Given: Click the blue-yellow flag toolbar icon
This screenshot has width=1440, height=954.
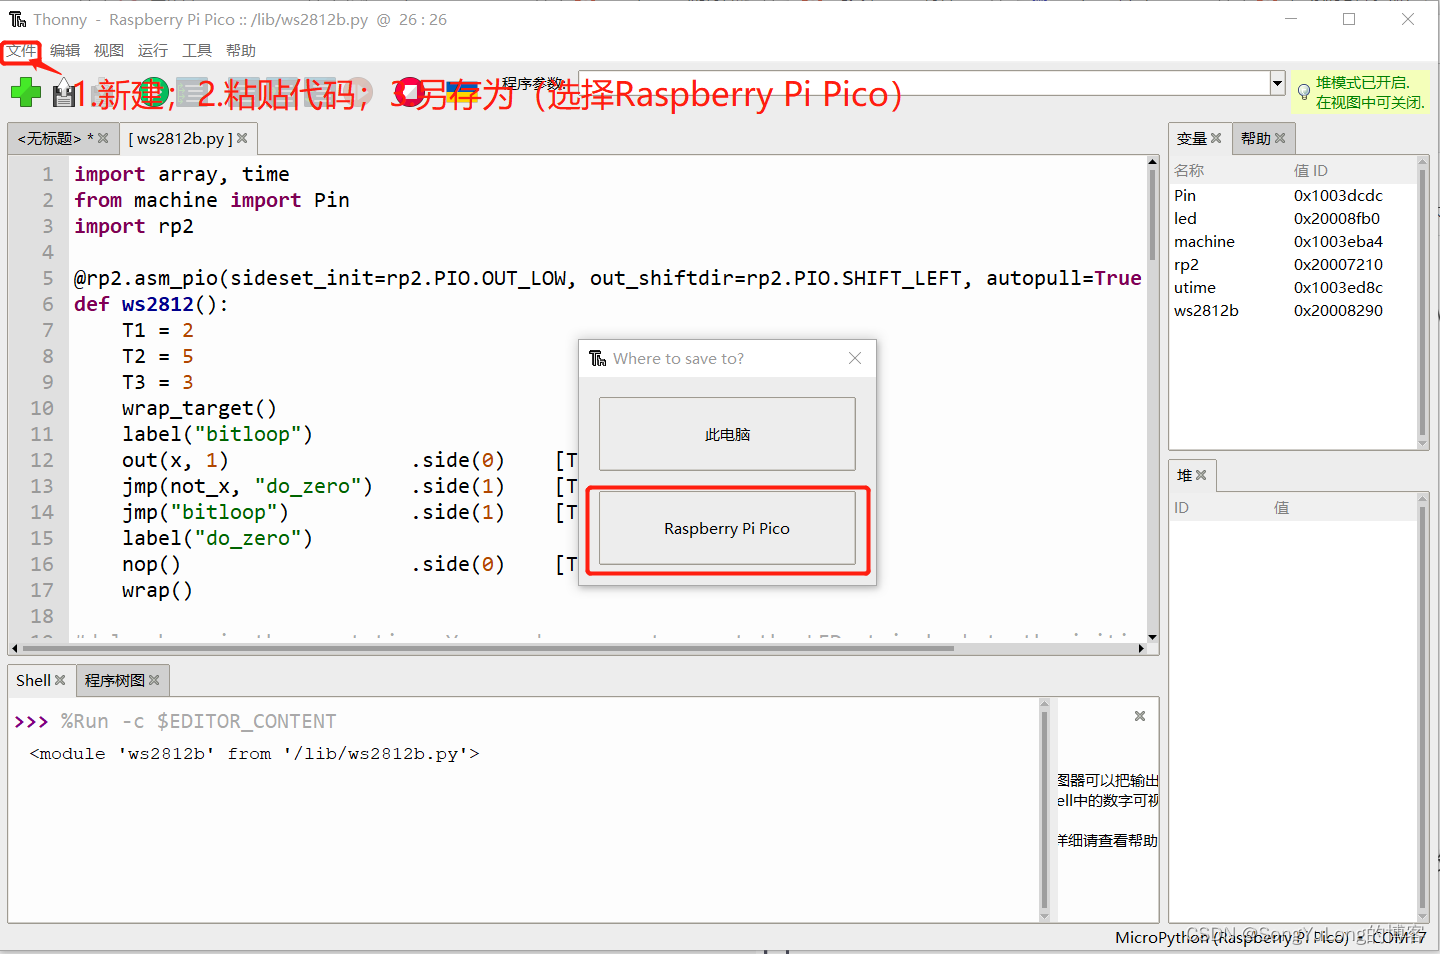Looking at the screenshot, I should click(x=463, y=93).
